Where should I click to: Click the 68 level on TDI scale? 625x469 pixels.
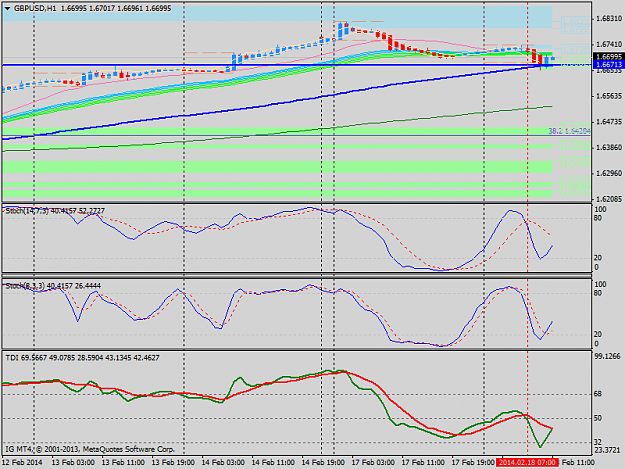tap(598, 394)
